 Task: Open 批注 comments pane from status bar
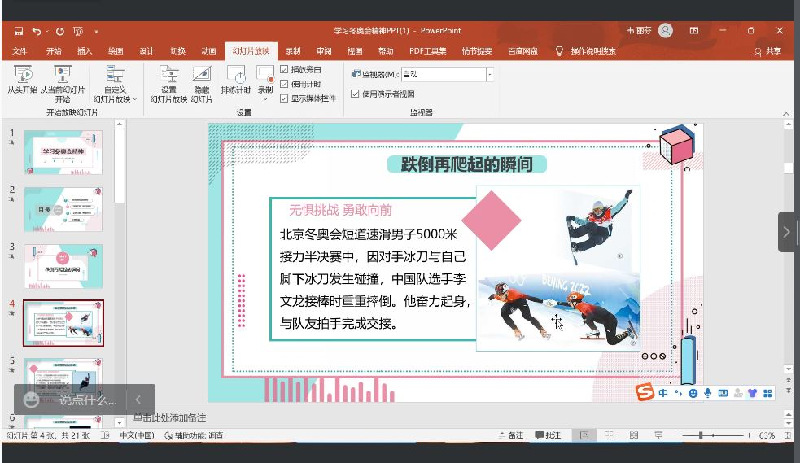click(548, 435)
